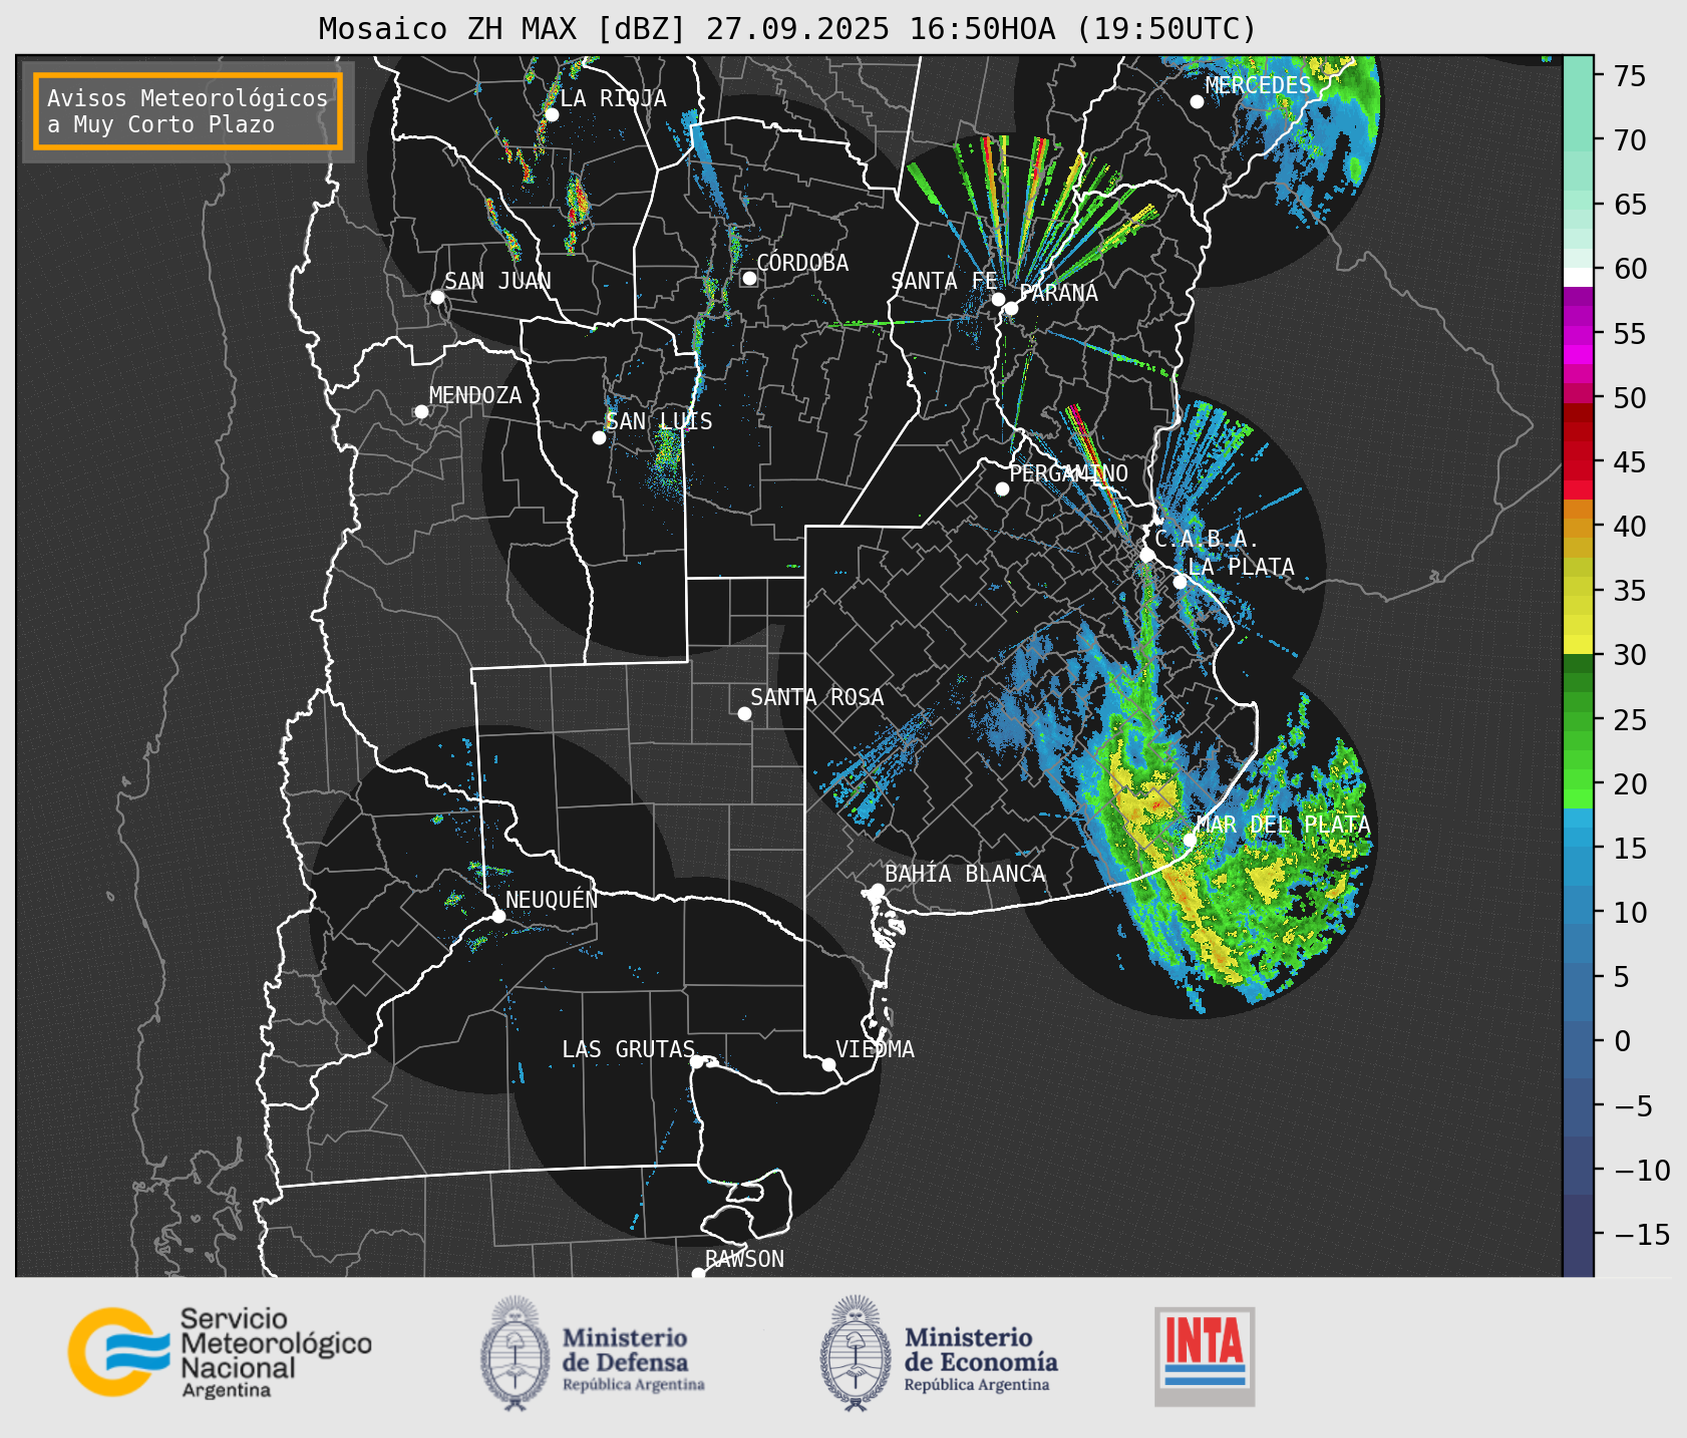Click the MAR DEL PLATA label text
The height and width of the screenshot is (1438, 1687).
(x=1283, y=824)
